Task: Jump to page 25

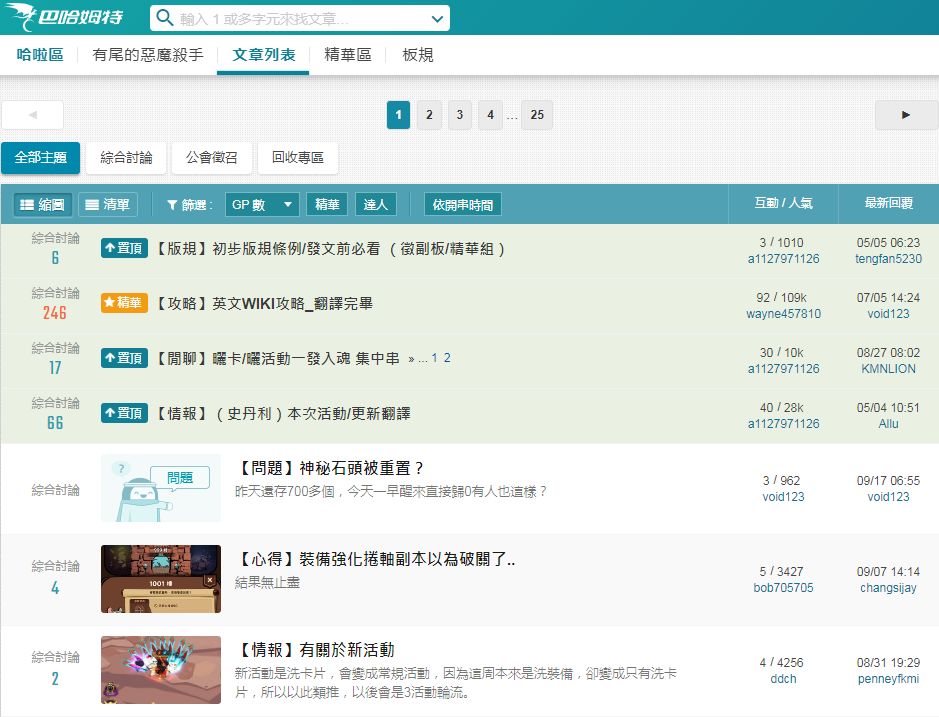Action: point(537,115)
